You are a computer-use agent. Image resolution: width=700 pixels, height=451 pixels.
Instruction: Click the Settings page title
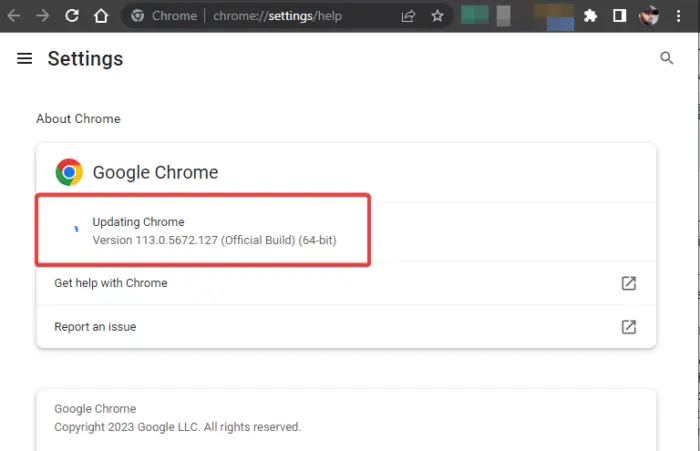[x=85, y=59]
